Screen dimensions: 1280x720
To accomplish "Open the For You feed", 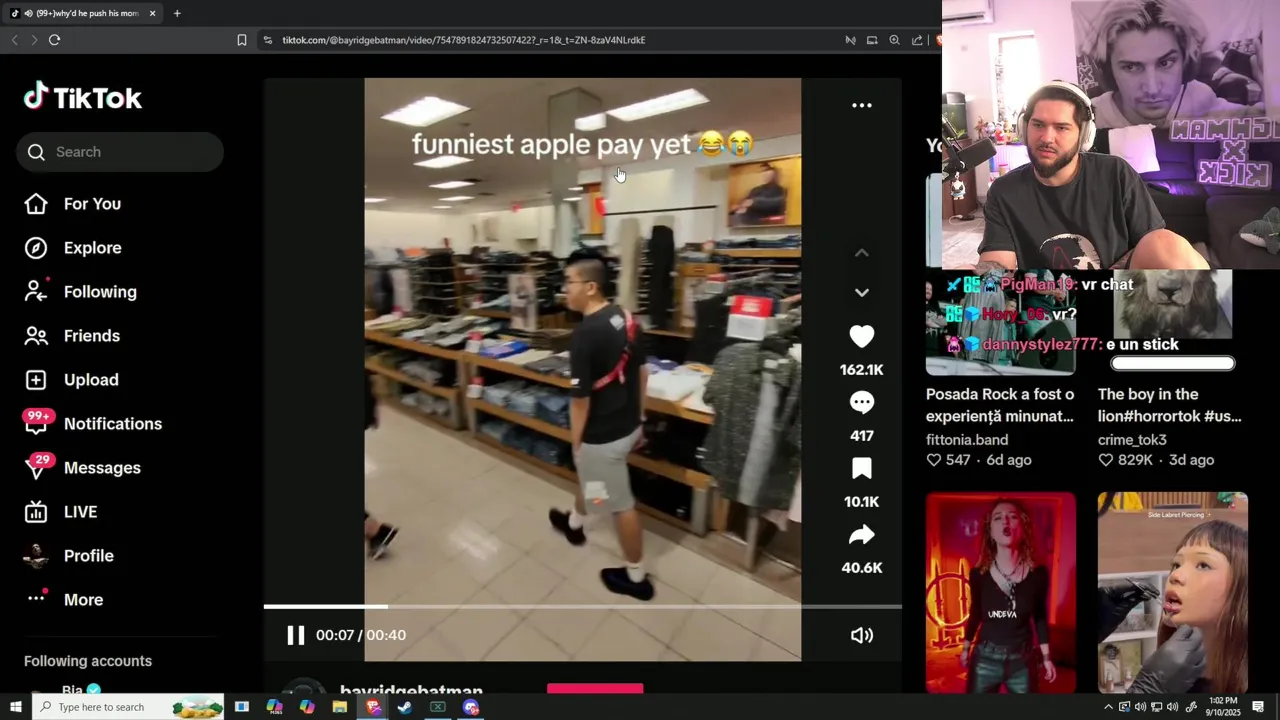I will point(92,204).
